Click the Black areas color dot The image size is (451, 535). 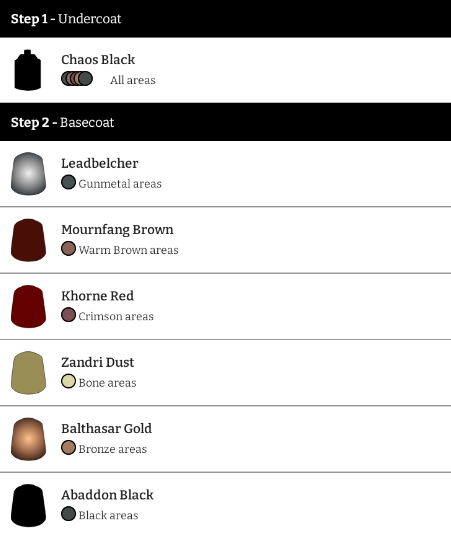[68, 514]
